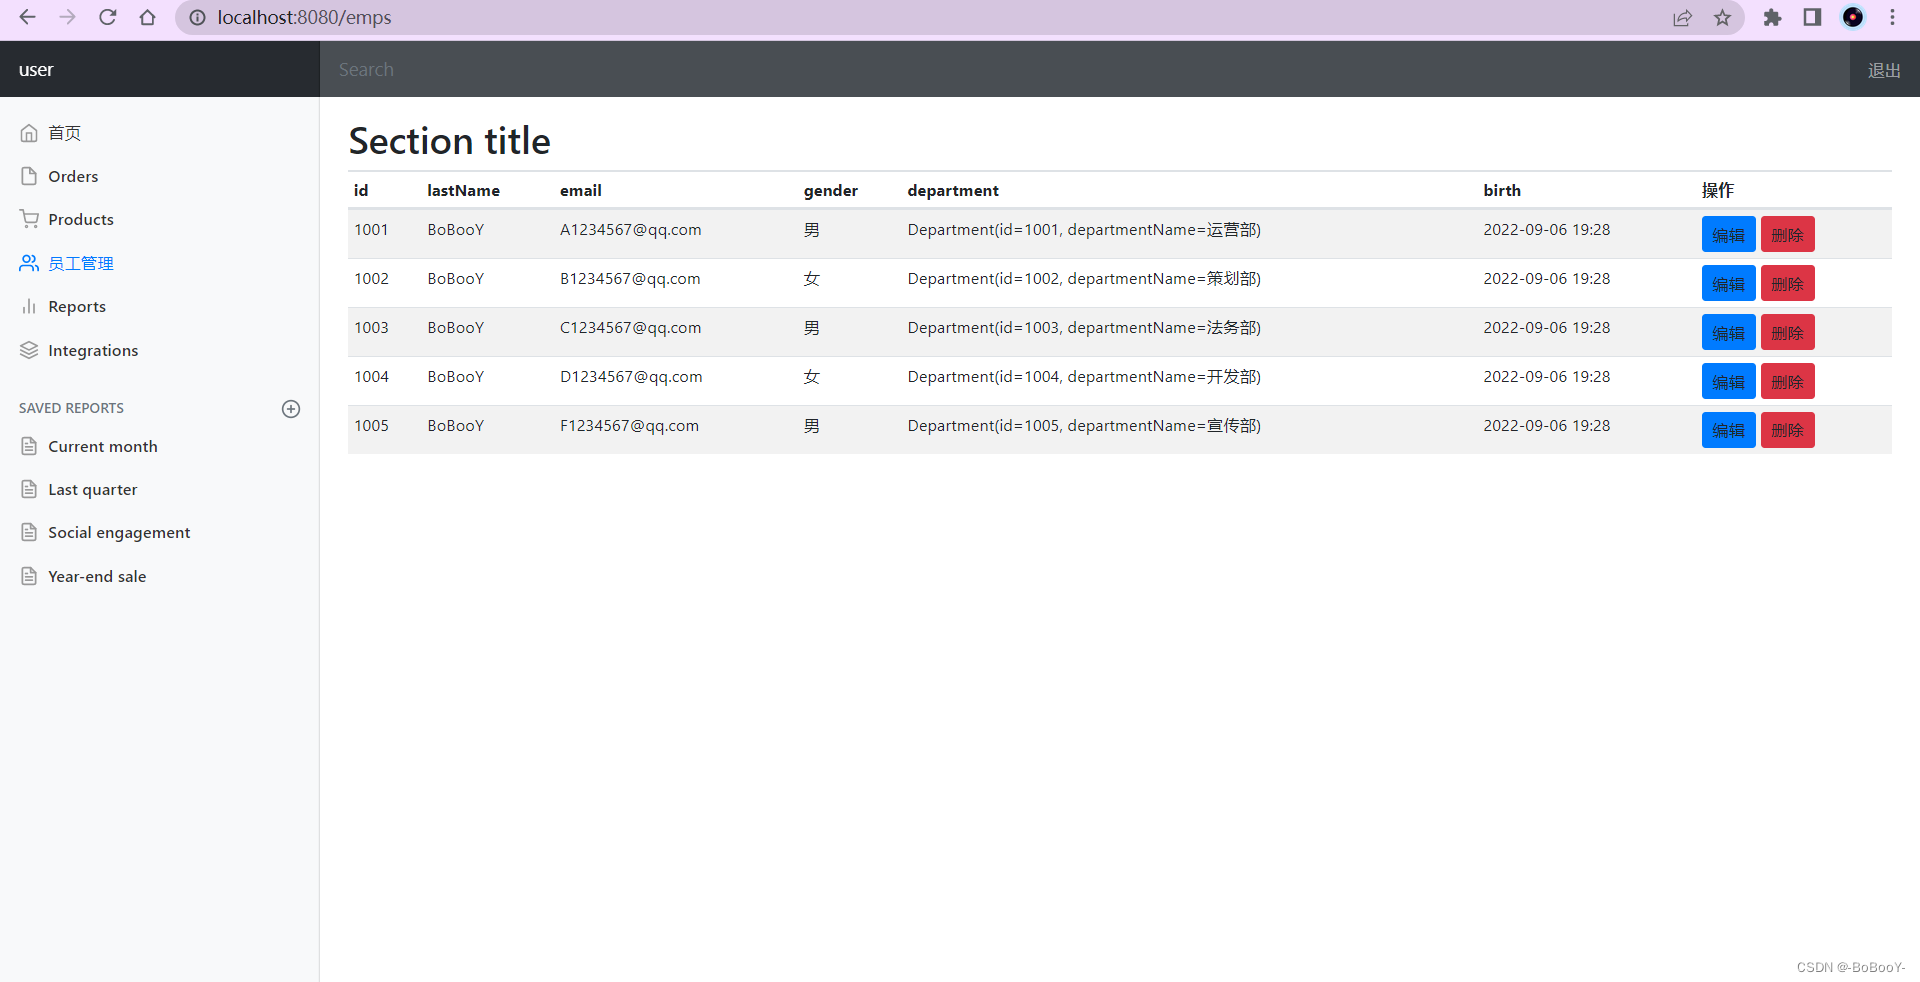Open the browser profile avatar
This screenshot has width=1920, height=982.
point(1853,17)
